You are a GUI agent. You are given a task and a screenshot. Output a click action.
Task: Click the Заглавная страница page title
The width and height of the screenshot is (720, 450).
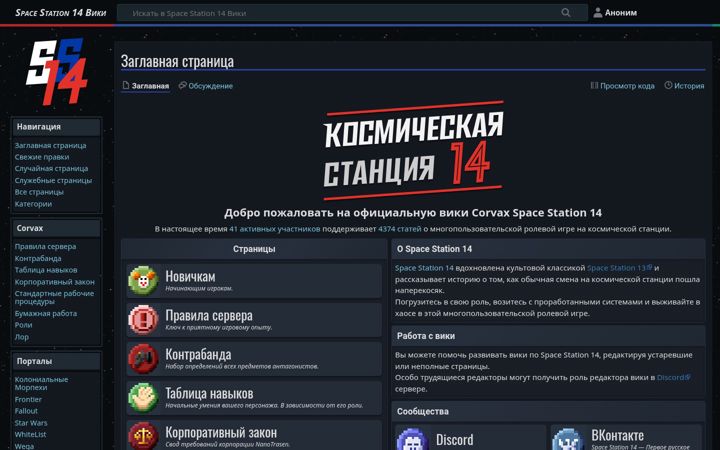click(177, 61)
